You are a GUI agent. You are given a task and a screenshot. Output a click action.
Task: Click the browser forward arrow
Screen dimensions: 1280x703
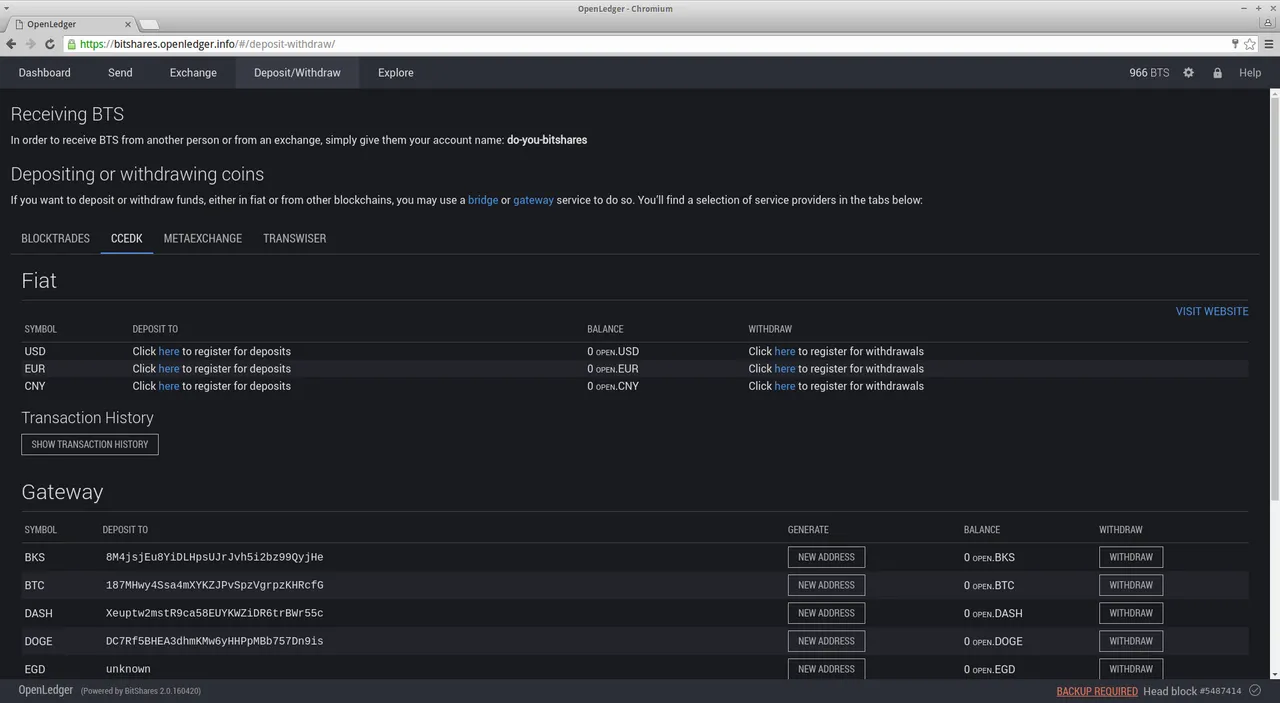point(31,44)
